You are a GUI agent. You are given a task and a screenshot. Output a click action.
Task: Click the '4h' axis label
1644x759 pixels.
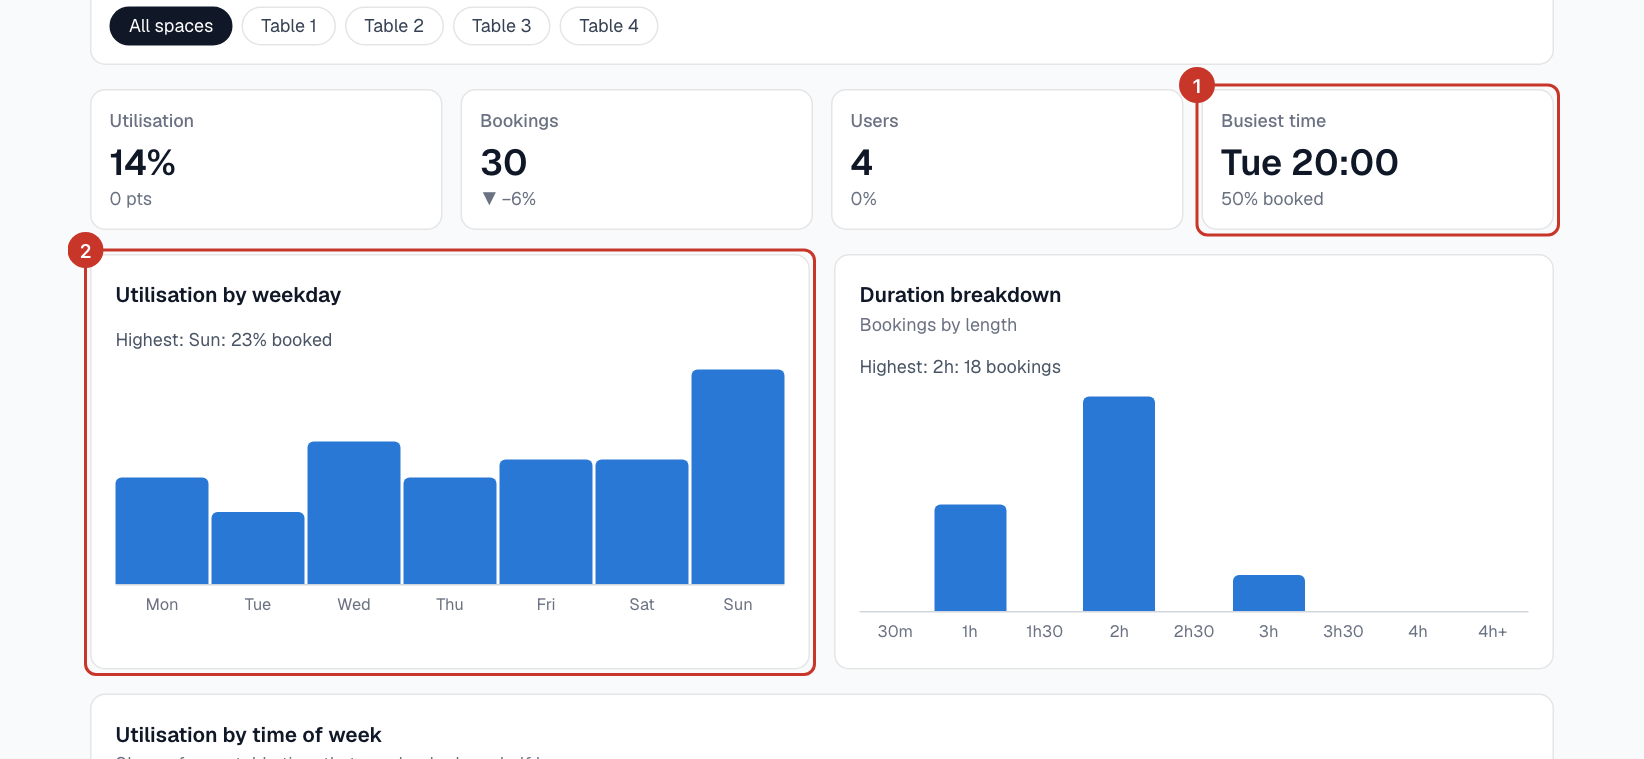[x=1418, y=632]
